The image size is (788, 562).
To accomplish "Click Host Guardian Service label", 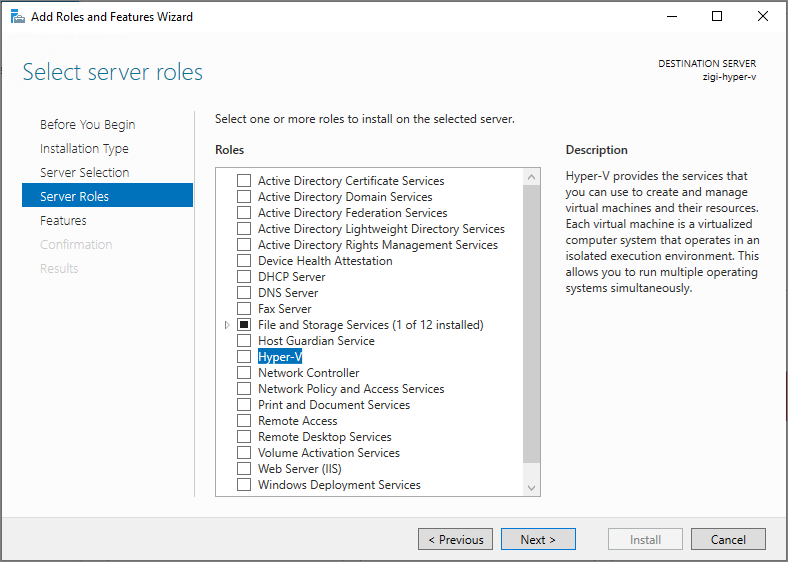I will (316, 341).
